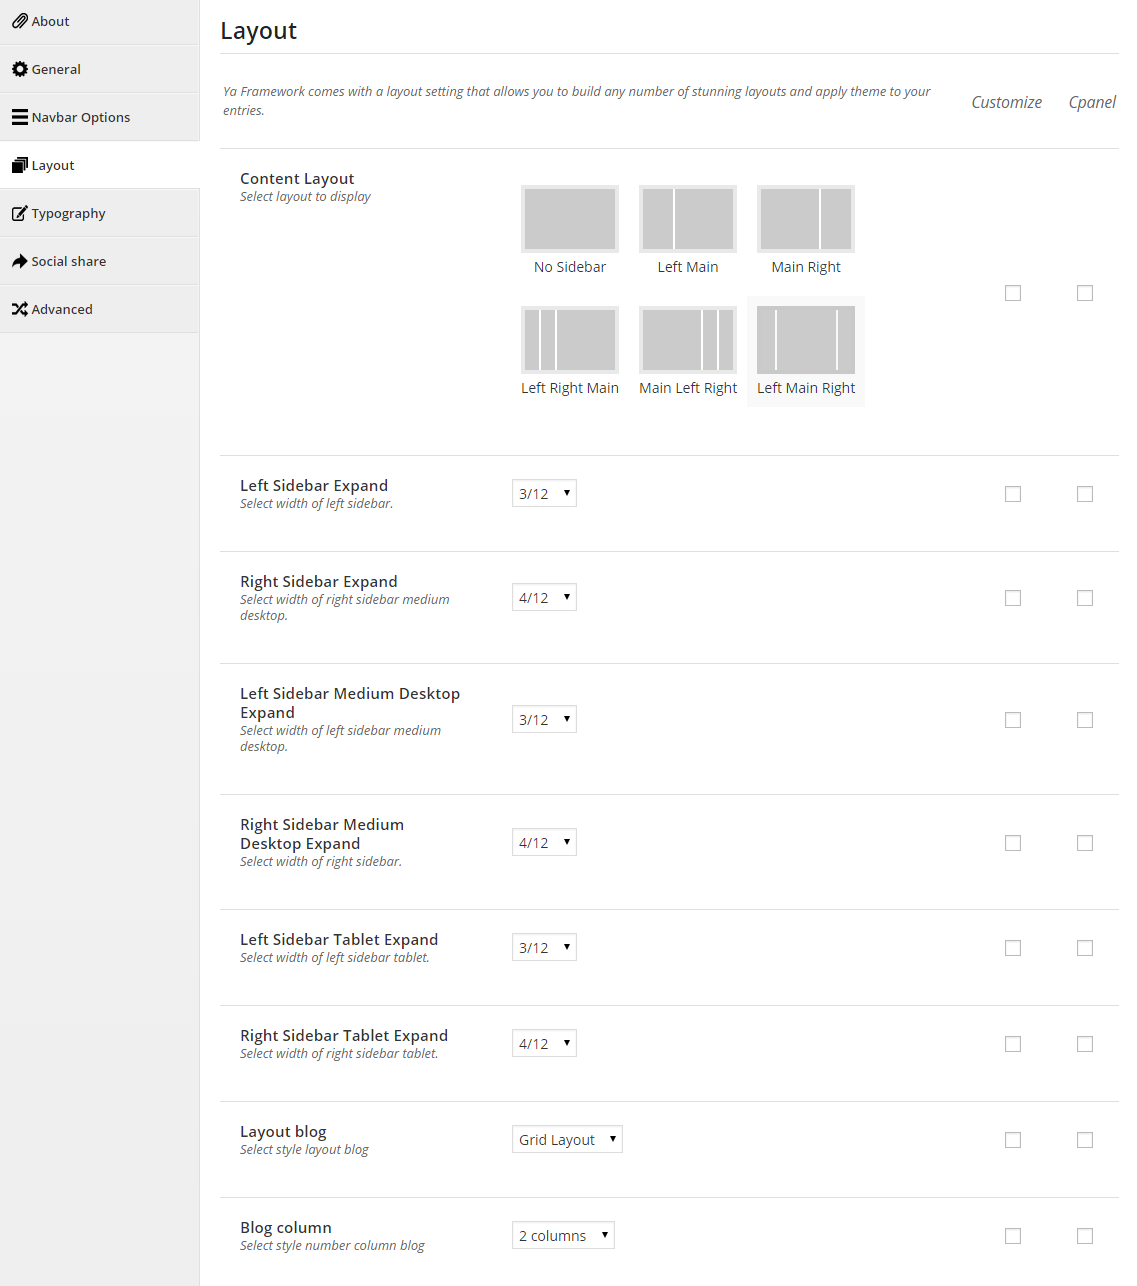
Task: Toggle Customize for Left Sidebar Medium Desktop
Action: 1013,720
